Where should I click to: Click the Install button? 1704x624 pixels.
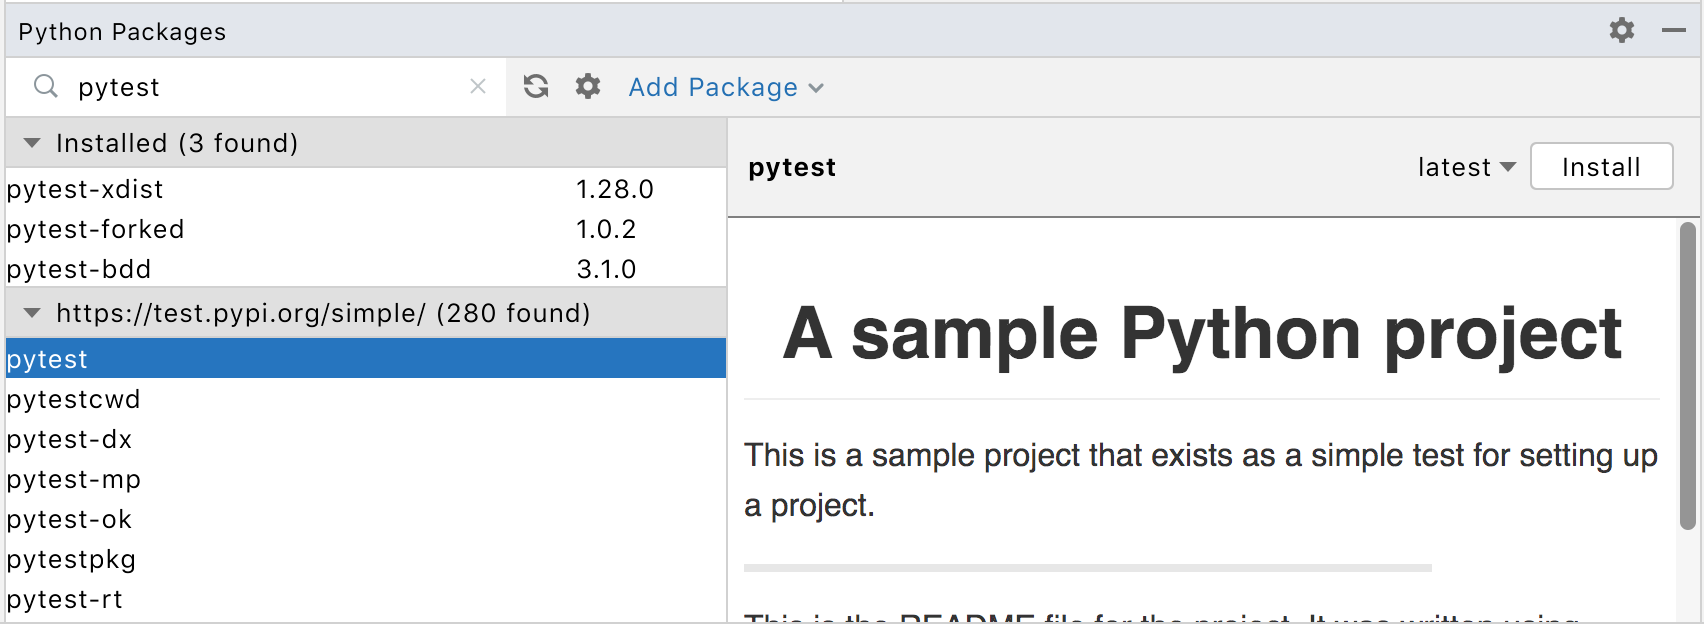click(1601, 166)
